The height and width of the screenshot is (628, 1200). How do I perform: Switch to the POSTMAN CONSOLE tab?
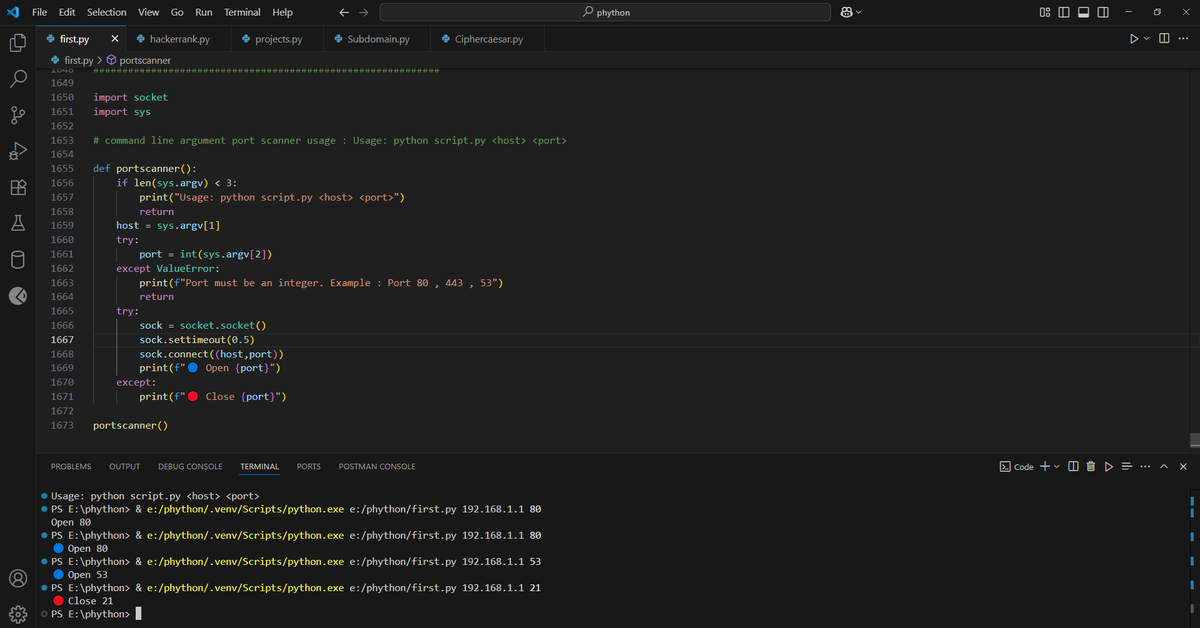(x=377, y=466)
